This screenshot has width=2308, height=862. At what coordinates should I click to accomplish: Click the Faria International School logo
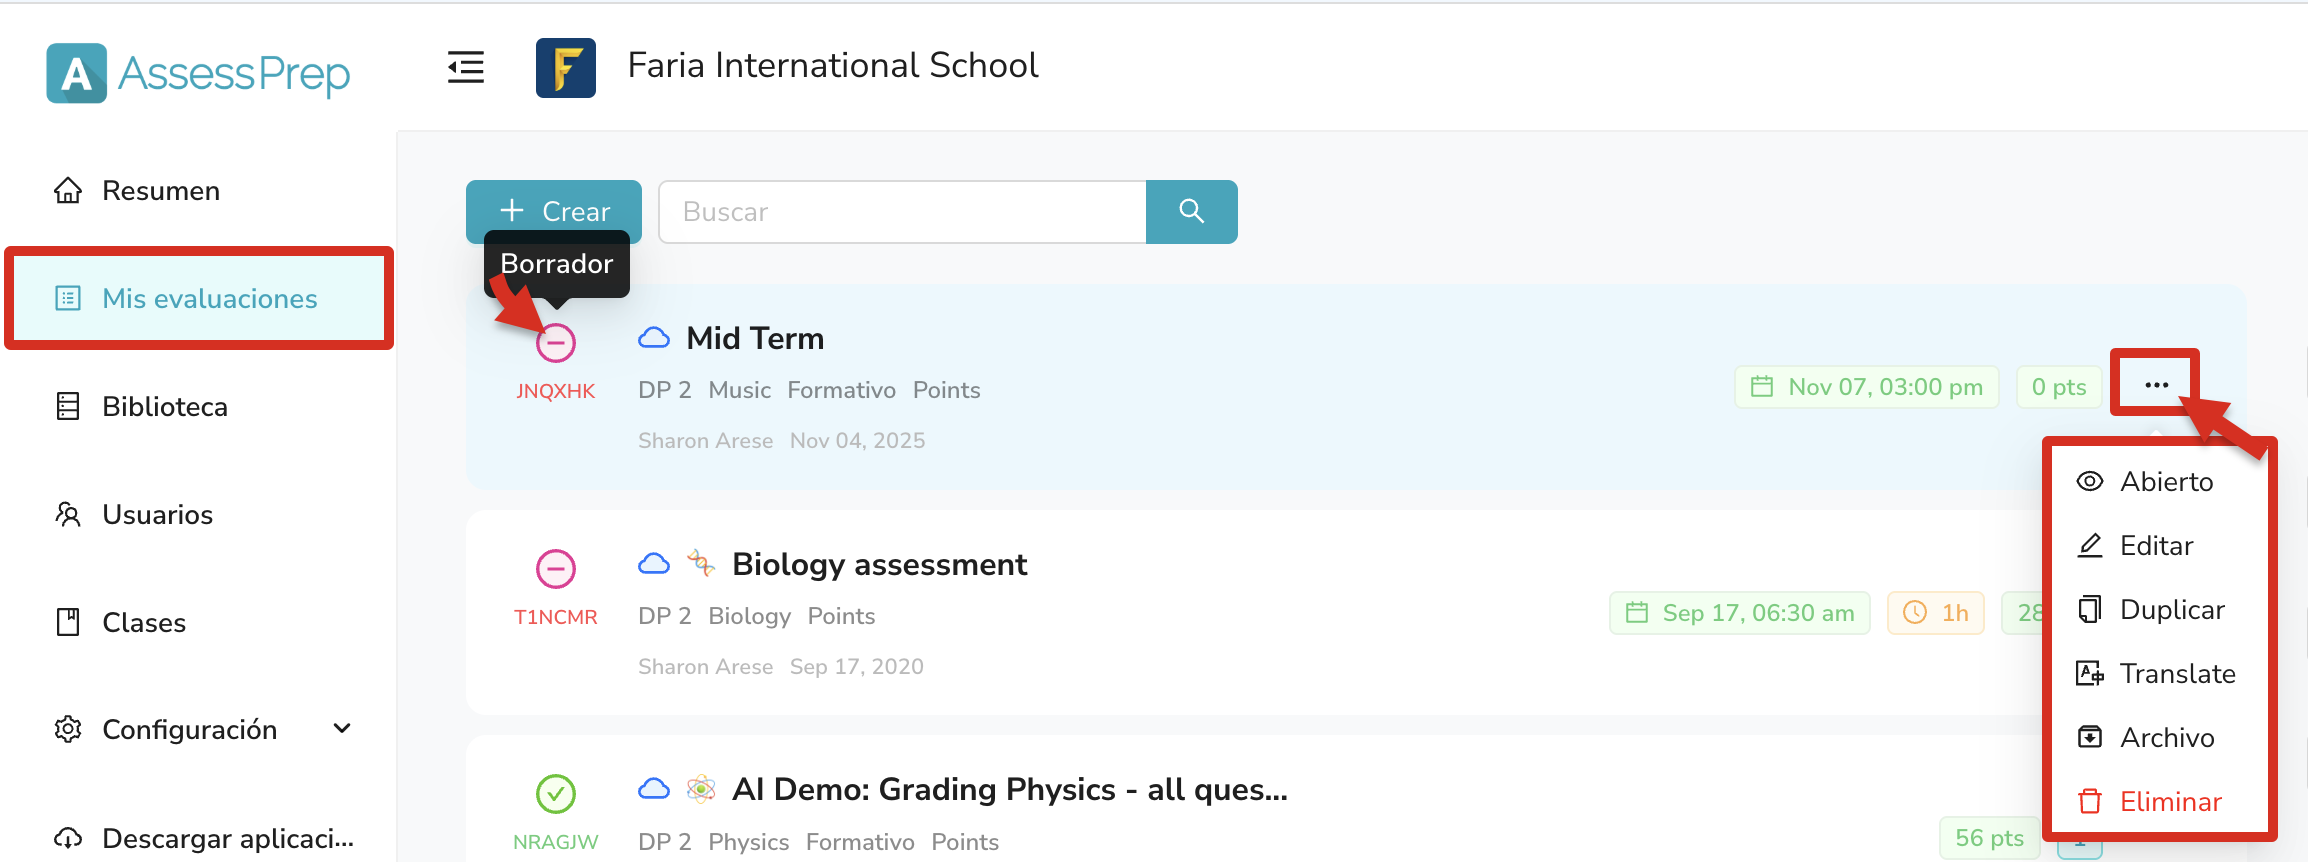pyautogui.click(x=566, y=67)
